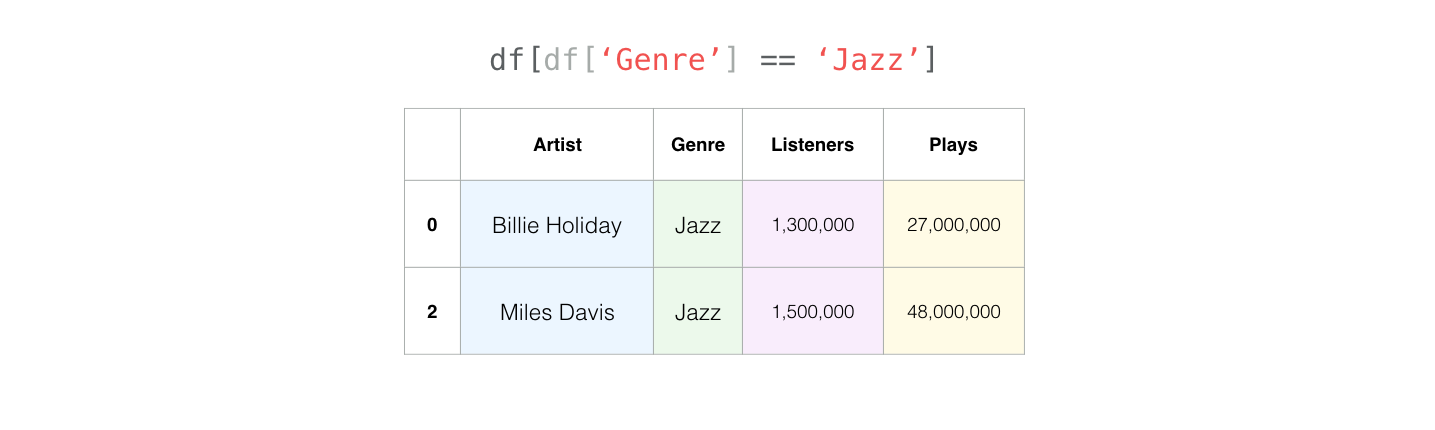1435x430 pixels.
Task: Click the red 'Jazz' string in code
Action: [x=868, y=61]
